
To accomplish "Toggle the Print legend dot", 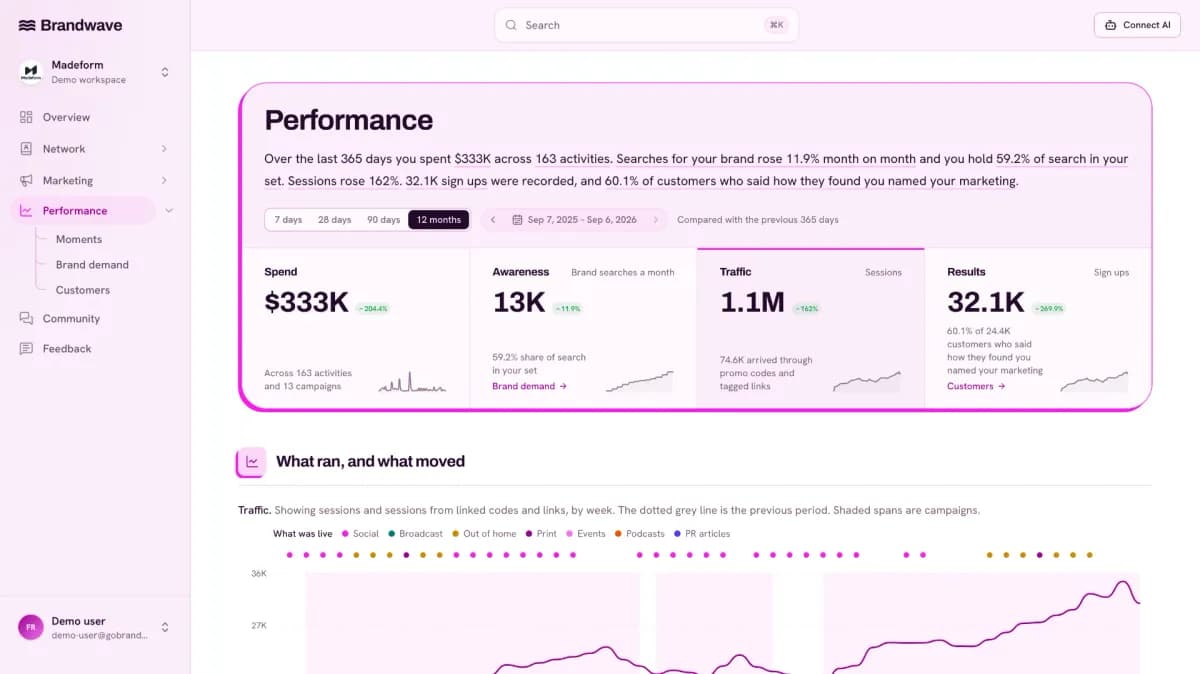I will [528, 534].
